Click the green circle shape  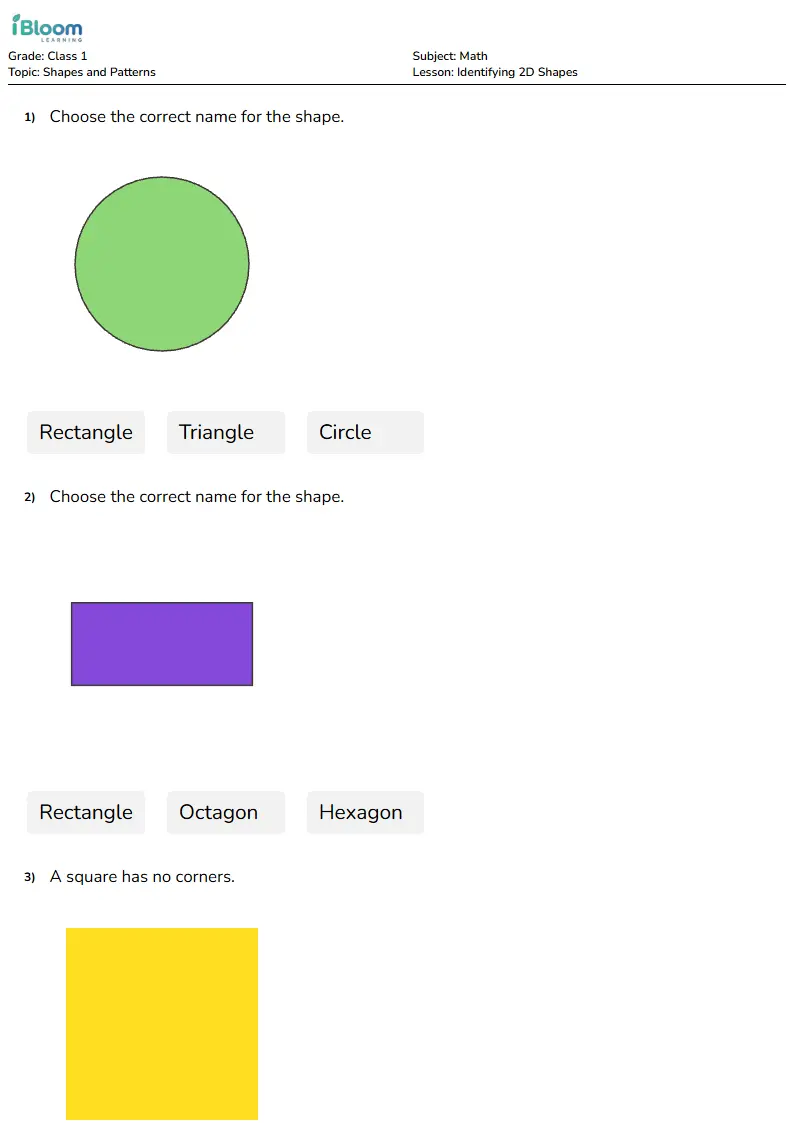[x=162, y=264]
